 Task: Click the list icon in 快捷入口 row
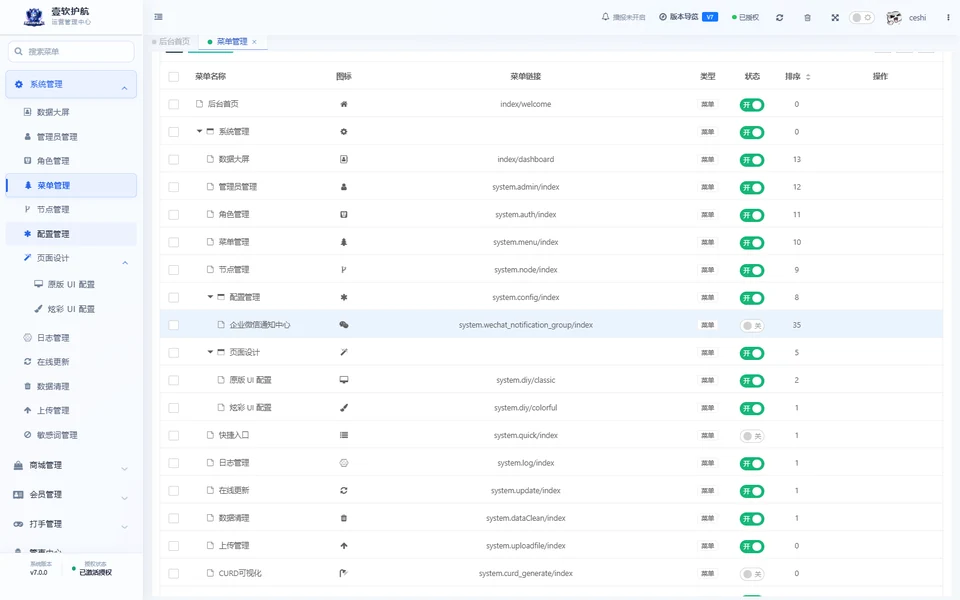point(344,435)
